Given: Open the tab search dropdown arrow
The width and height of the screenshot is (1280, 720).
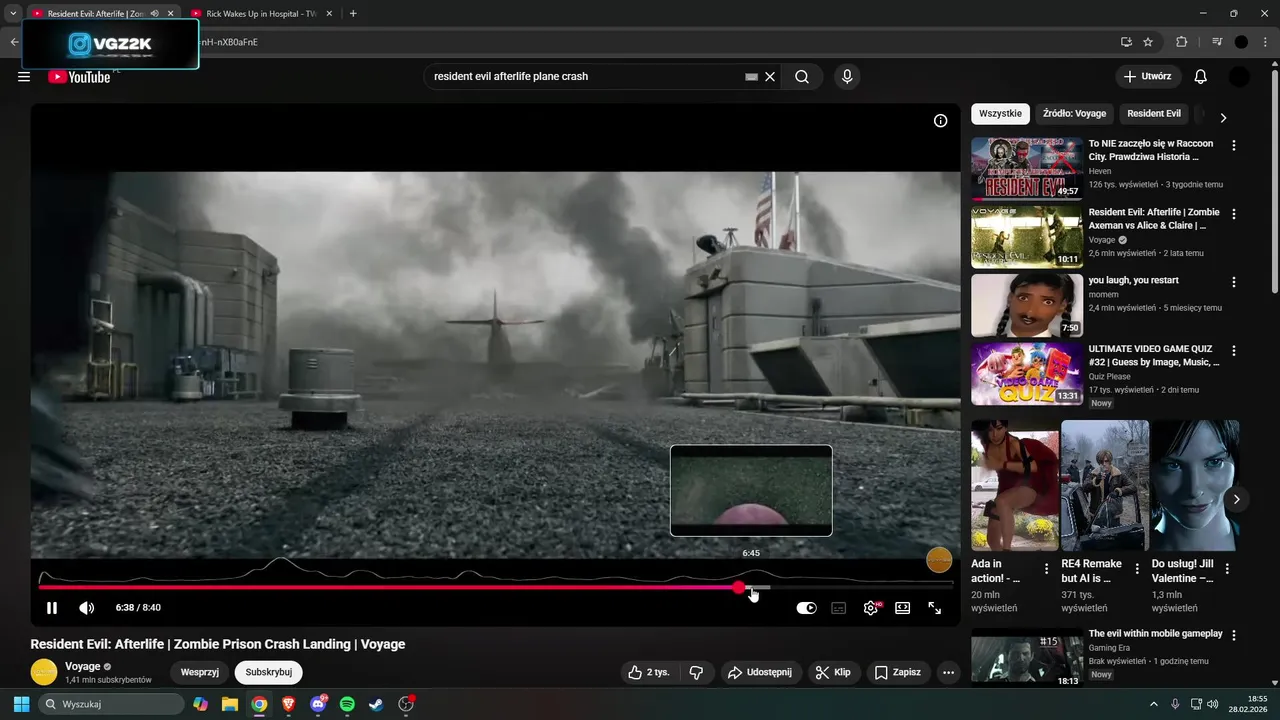Looking at the screenshot, I should point(13,14).
